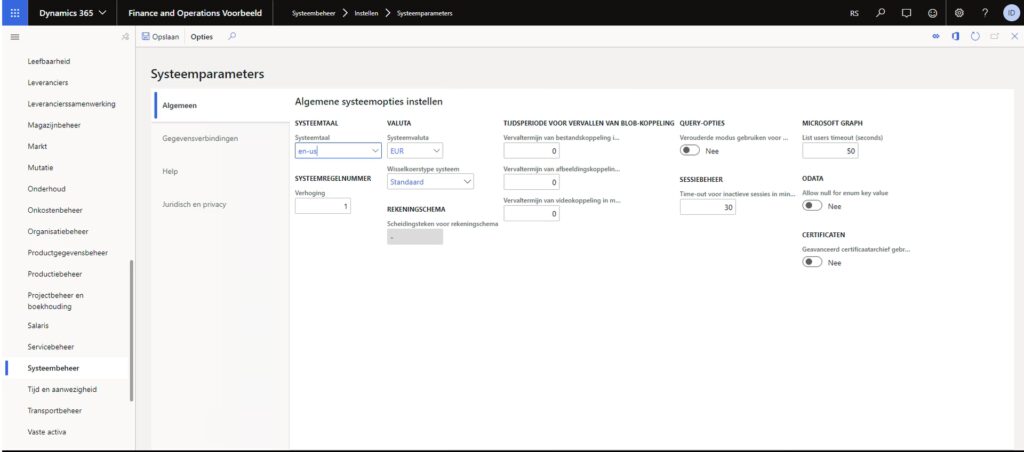This screenshot has height=452, width=1024.
Task: Click the feedback smiley icon
Action: pyautogui.click(x=932, y=13)
